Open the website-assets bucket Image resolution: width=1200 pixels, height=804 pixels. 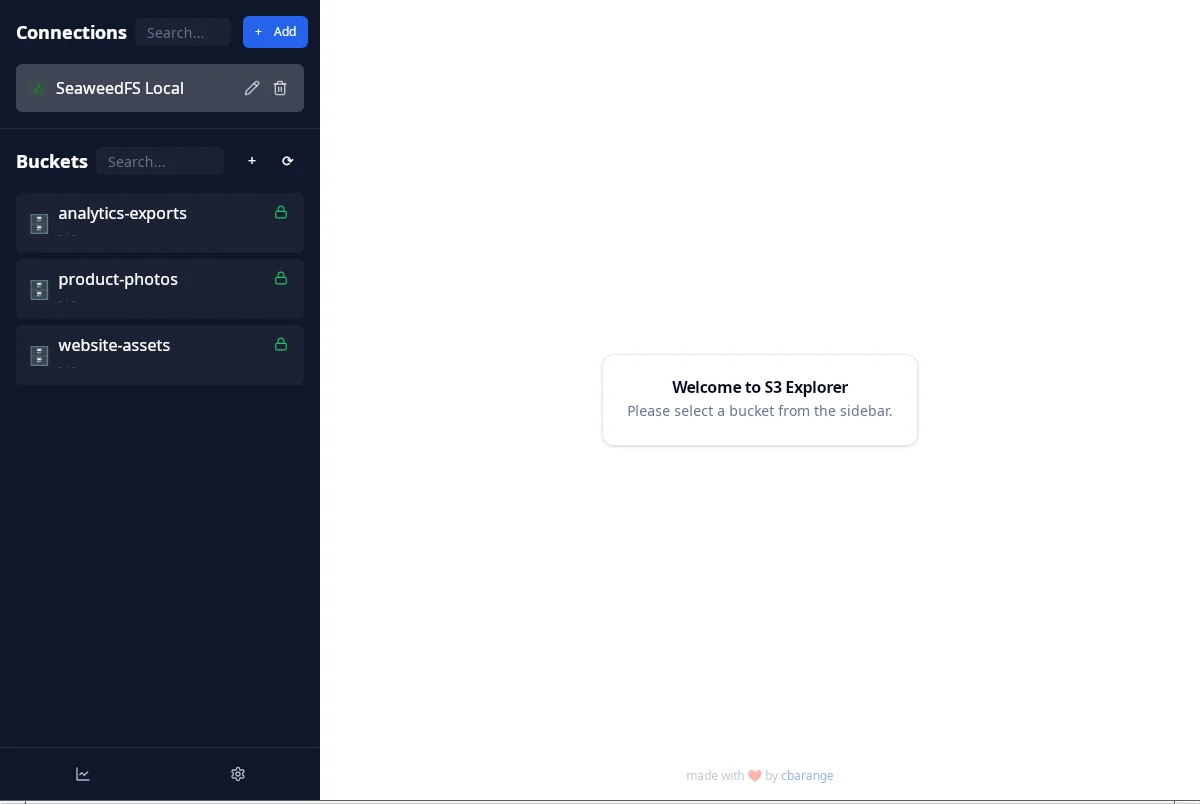click(x=160, y=355)
